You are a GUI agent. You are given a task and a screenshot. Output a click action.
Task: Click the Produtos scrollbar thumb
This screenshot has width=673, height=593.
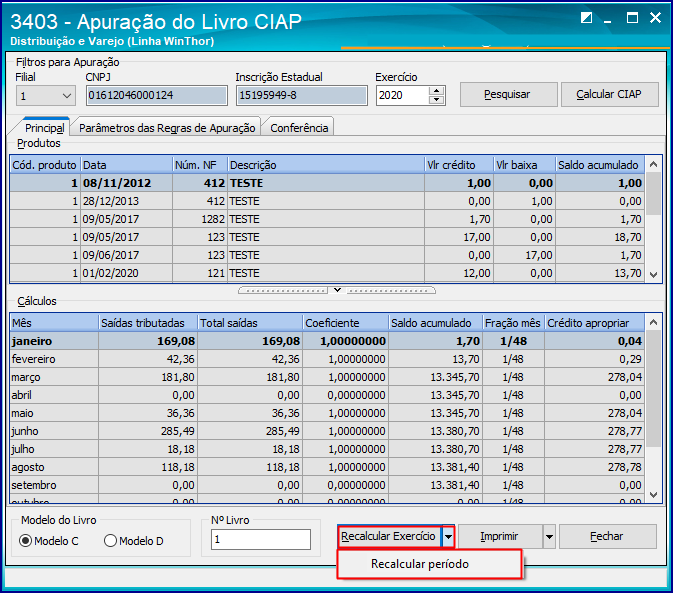click(x=653, y=194)
